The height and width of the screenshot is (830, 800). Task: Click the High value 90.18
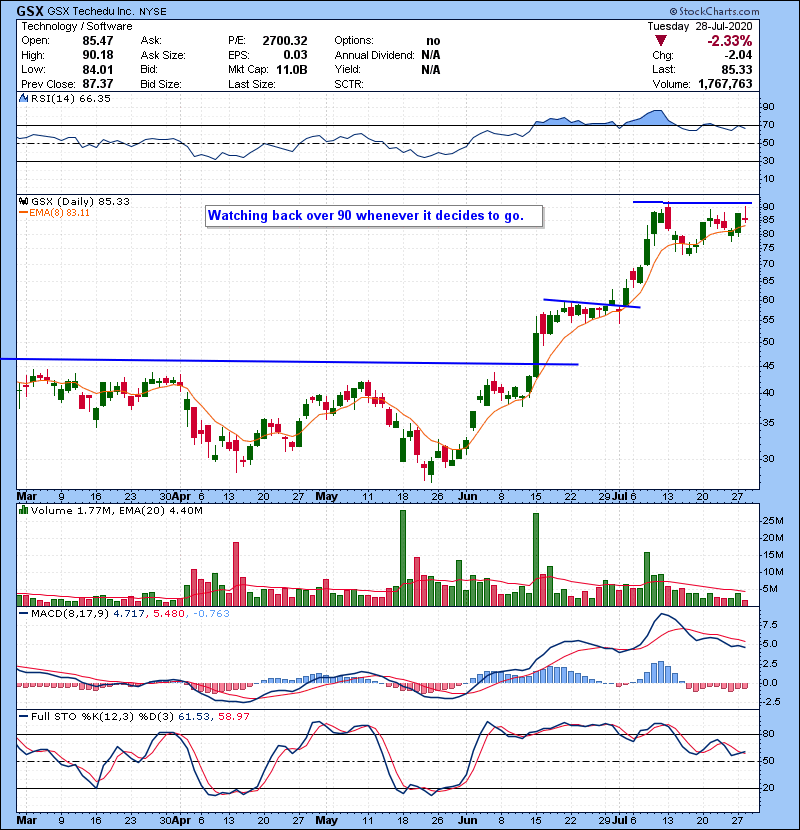(x=97, y=55)
